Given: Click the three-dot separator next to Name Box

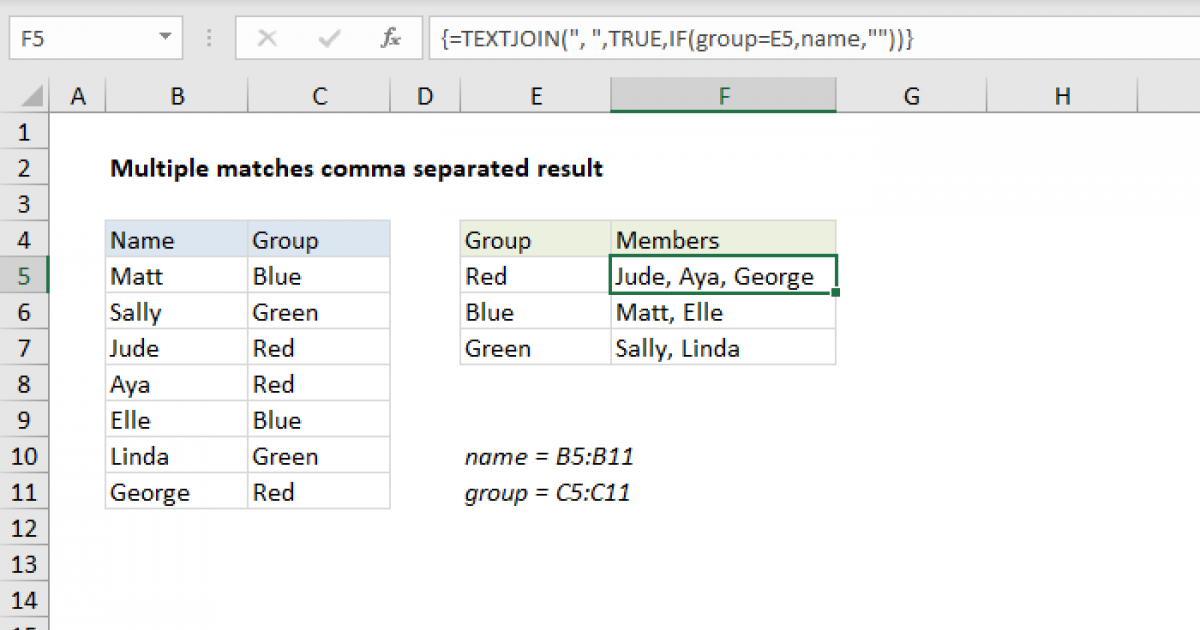Looking at the screenshot, I should pyautogui.click(x=208, y=38).
